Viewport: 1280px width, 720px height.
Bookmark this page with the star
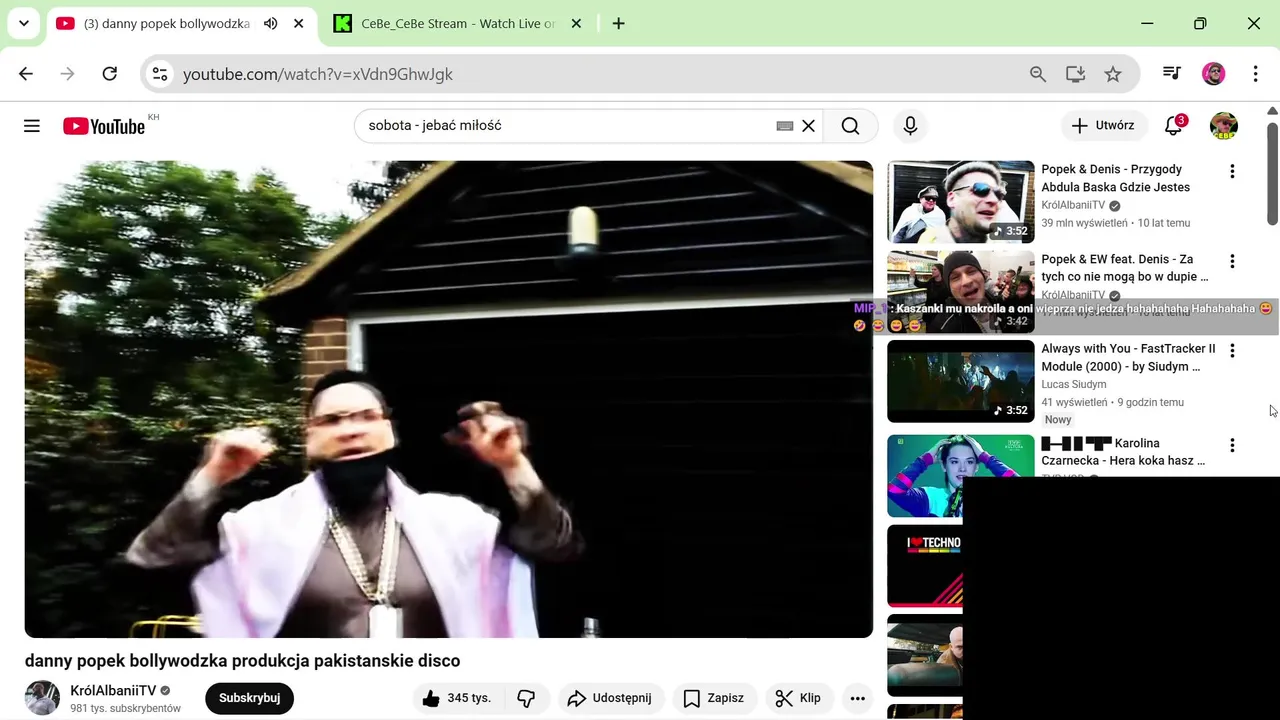click(1113, 74)
